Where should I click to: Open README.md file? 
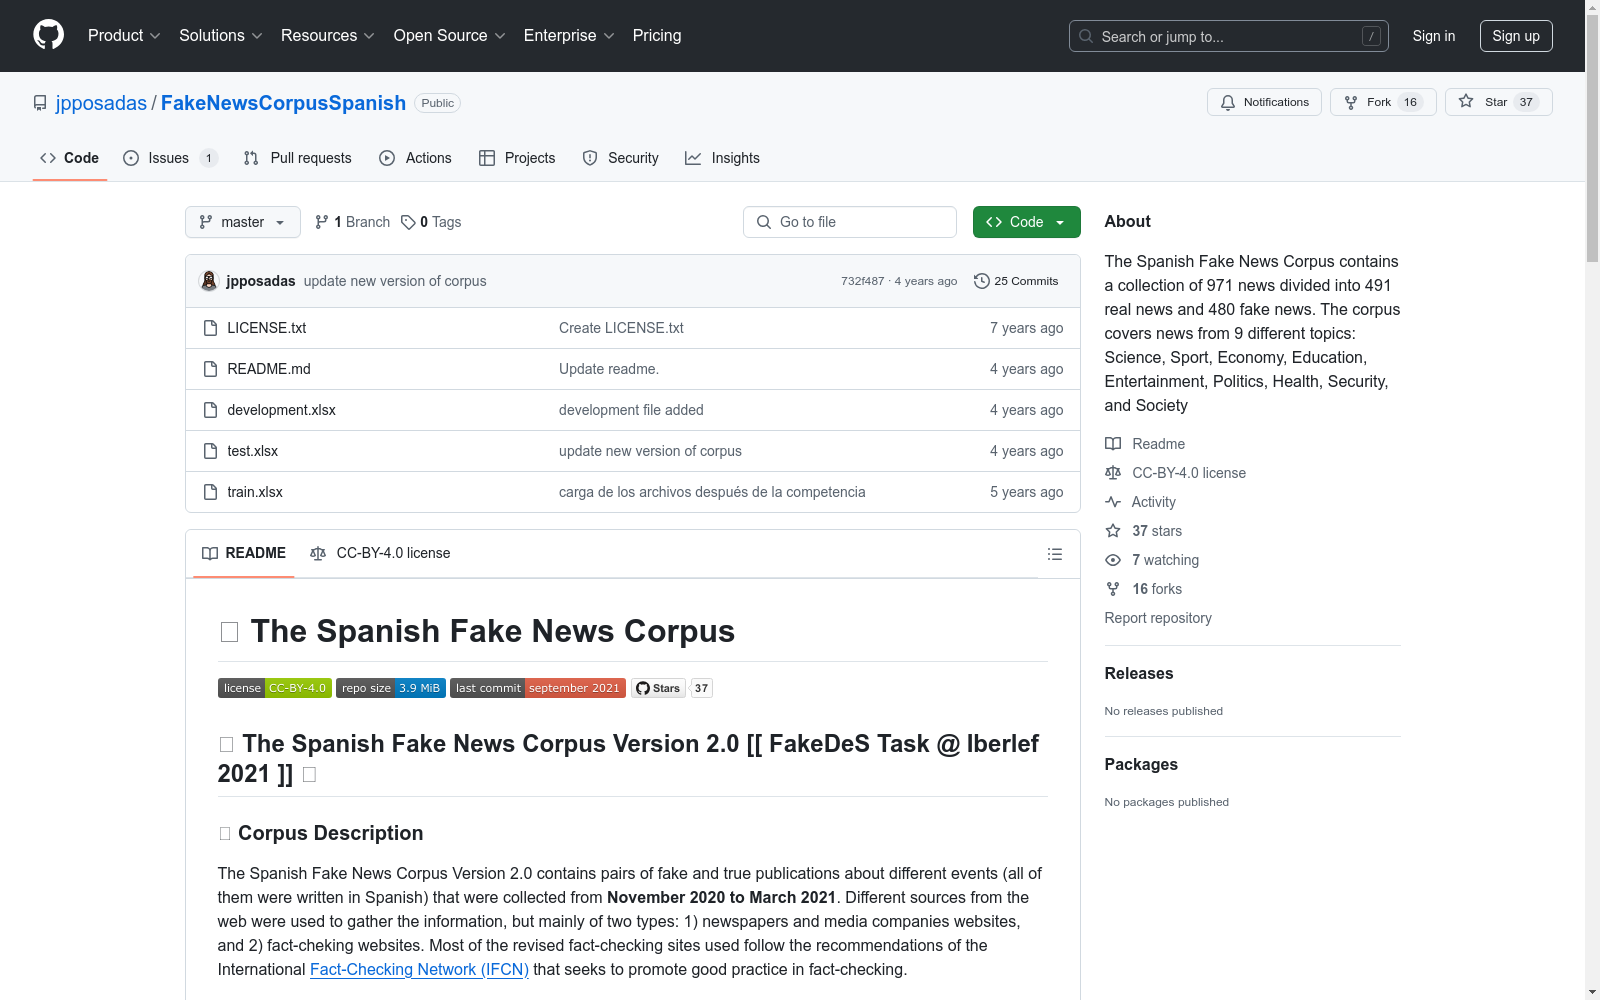pyautogui.click(x=269, y=369)
